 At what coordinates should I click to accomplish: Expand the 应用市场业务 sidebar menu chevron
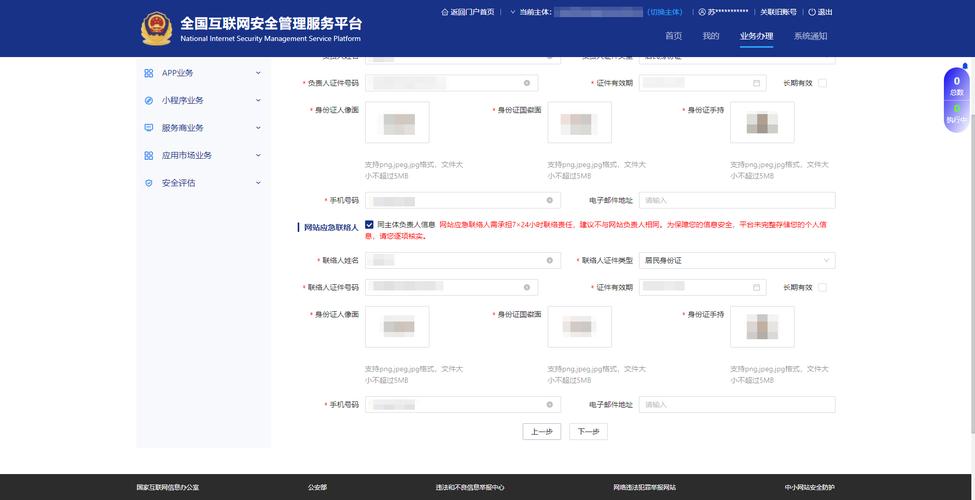[258, 155]
